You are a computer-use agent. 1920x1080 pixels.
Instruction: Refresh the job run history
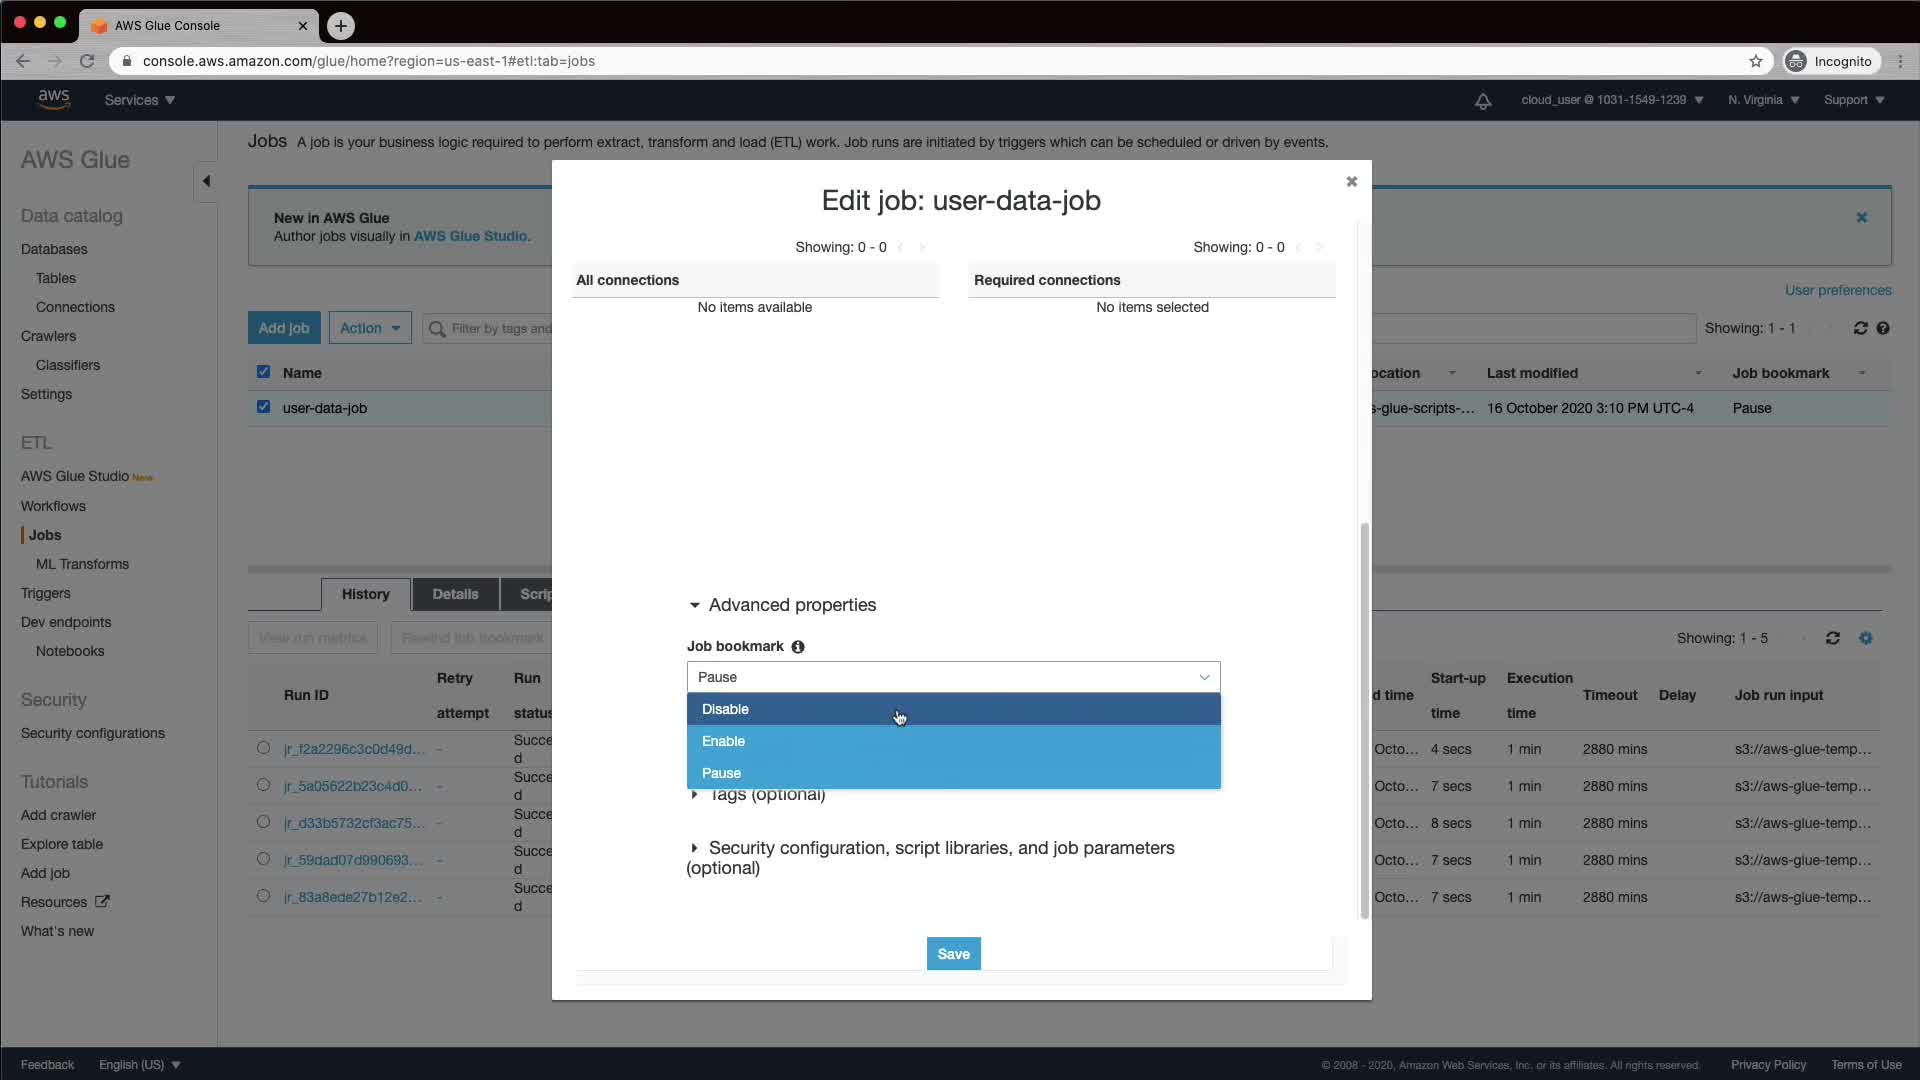click(x=1832, y=638)
